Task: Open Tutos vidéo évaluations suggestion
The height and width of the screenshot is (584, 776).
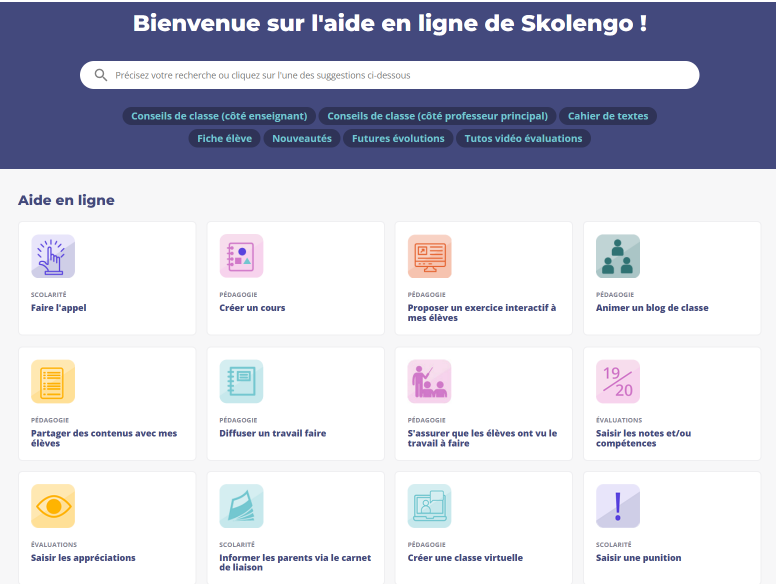Action: click(x=523, y=139)
